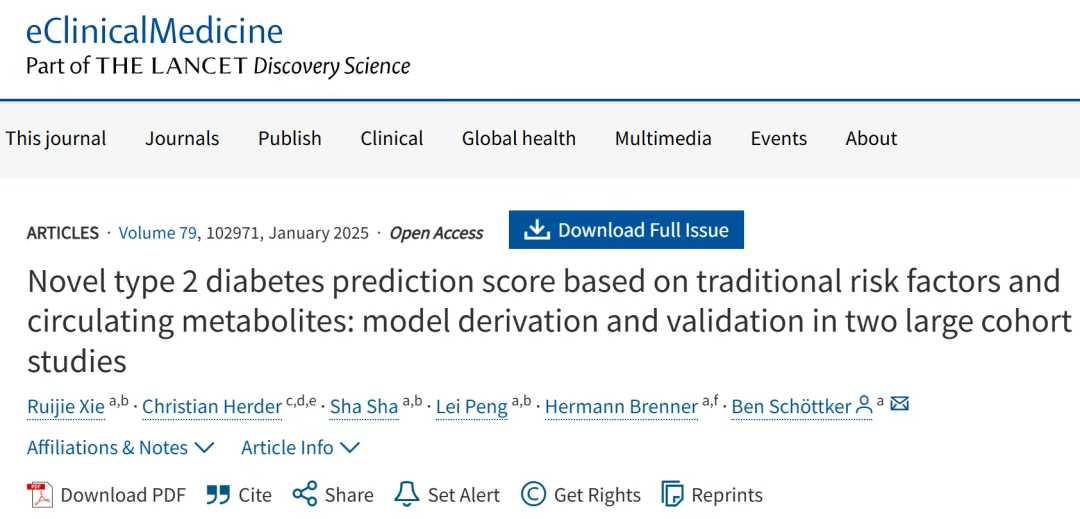Click the bell Set Alert icon
Viewport: 1080px width, 519px height.
pos(406,494)
